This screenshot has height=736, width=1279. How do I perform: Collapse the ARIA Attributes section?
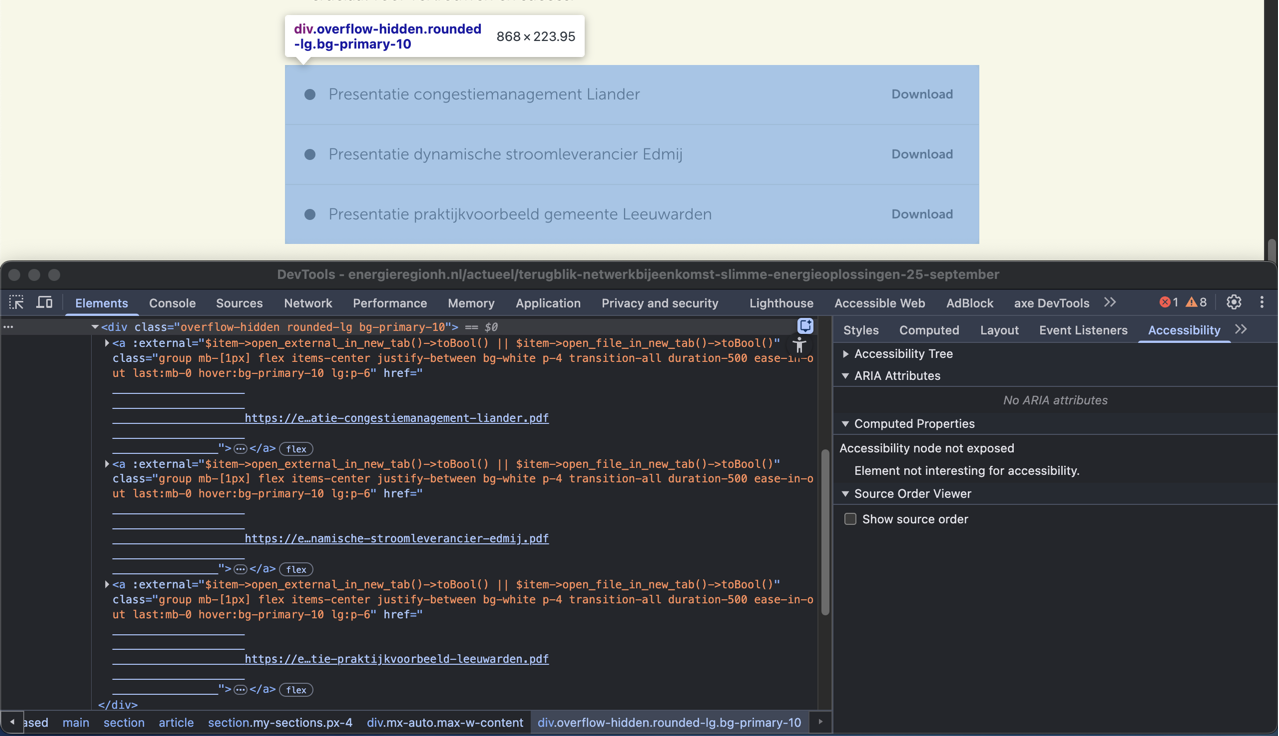coord(846,376)
